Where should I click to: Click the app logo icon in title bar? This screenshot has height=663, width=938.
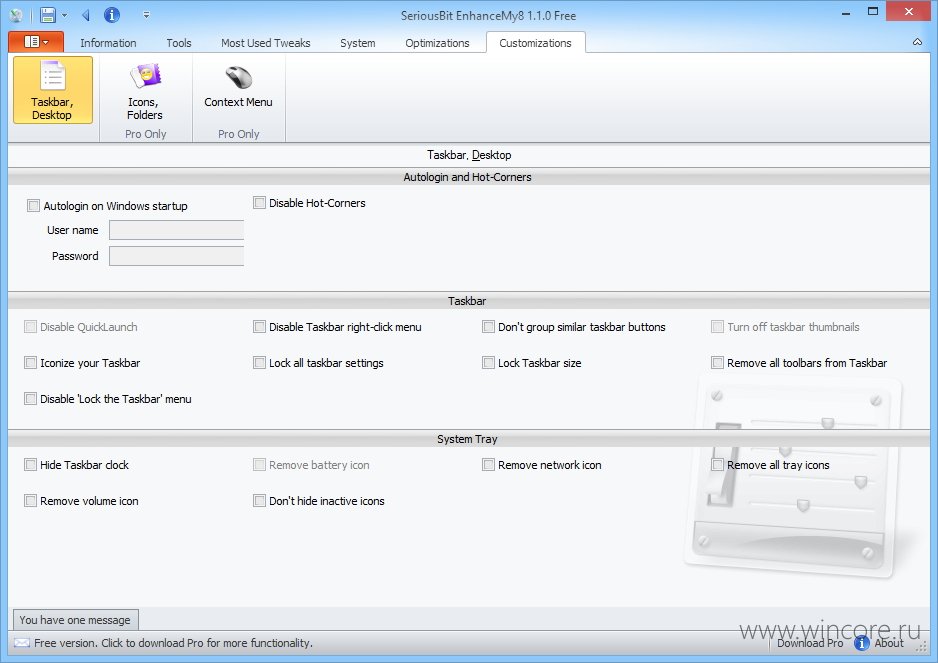(16, 15)
